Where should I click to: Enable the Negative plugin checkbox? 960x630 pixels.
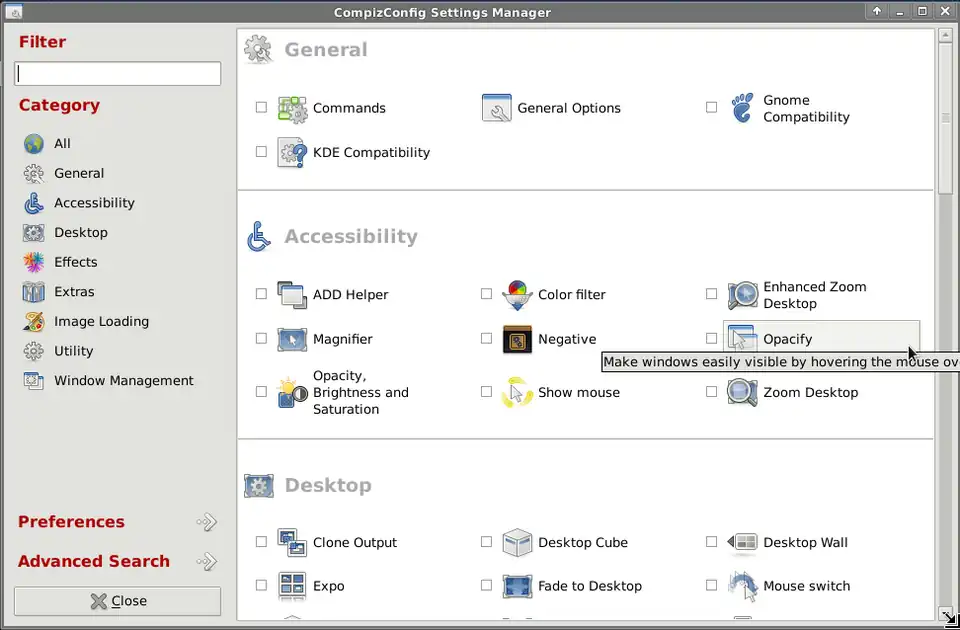pyautogui.click(x=486, y=339)
